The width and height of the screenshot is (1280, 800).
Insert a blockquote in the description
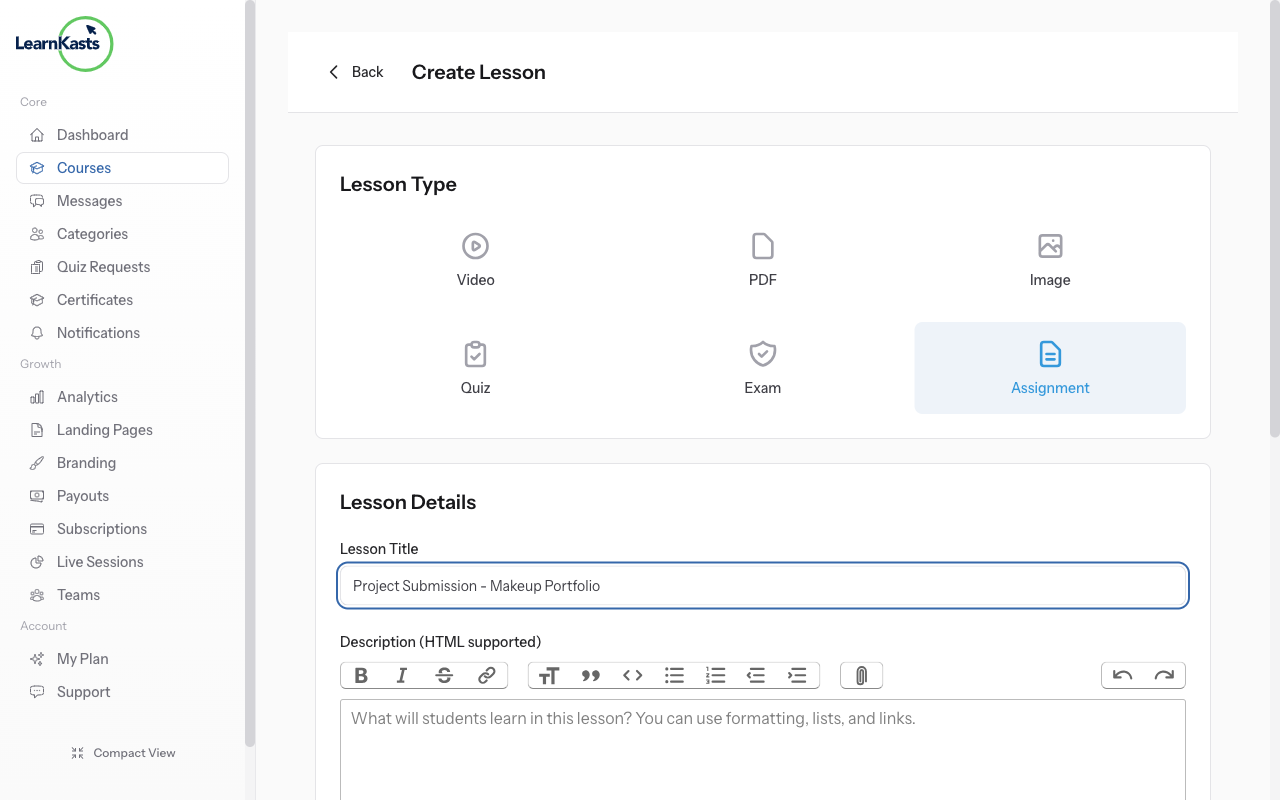click(590, 675)
